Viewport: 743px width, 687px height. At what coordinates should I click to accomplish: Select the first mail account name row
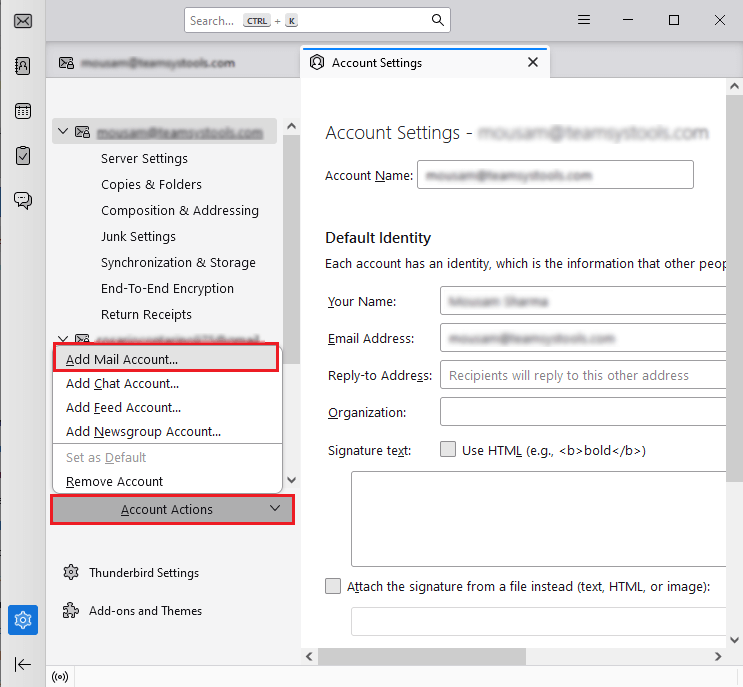164,131
